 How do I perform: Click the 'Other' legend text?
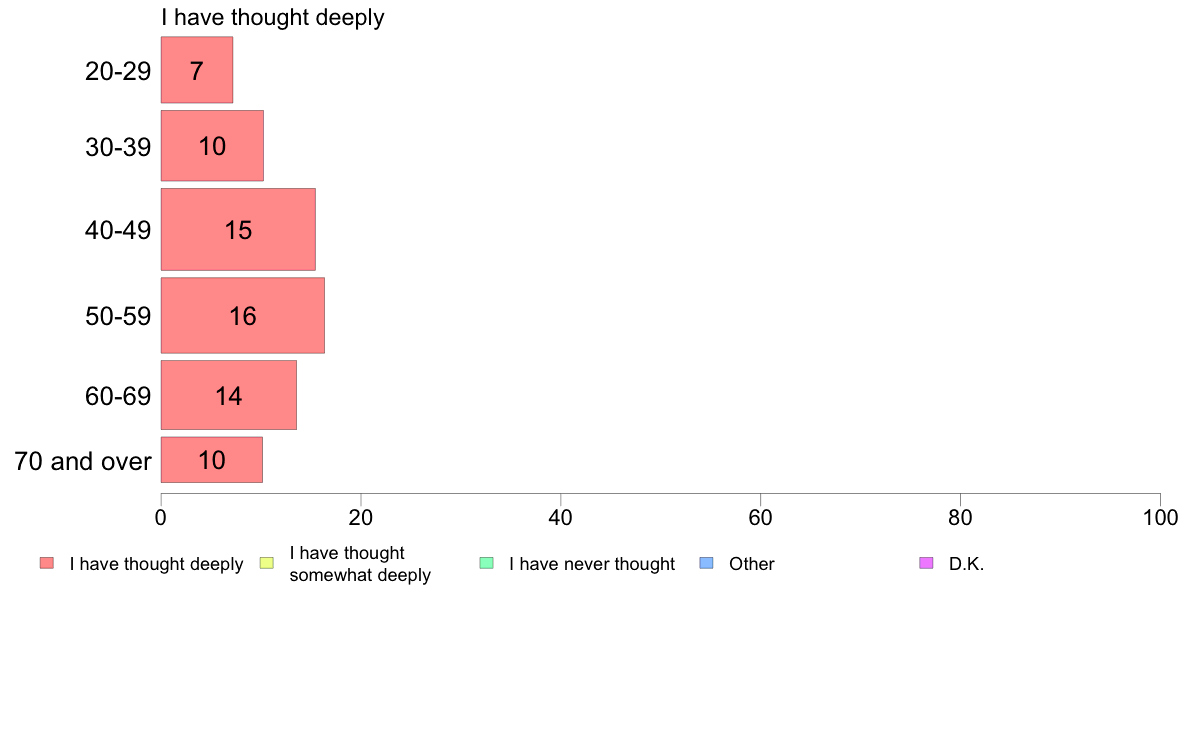point(752,564)
